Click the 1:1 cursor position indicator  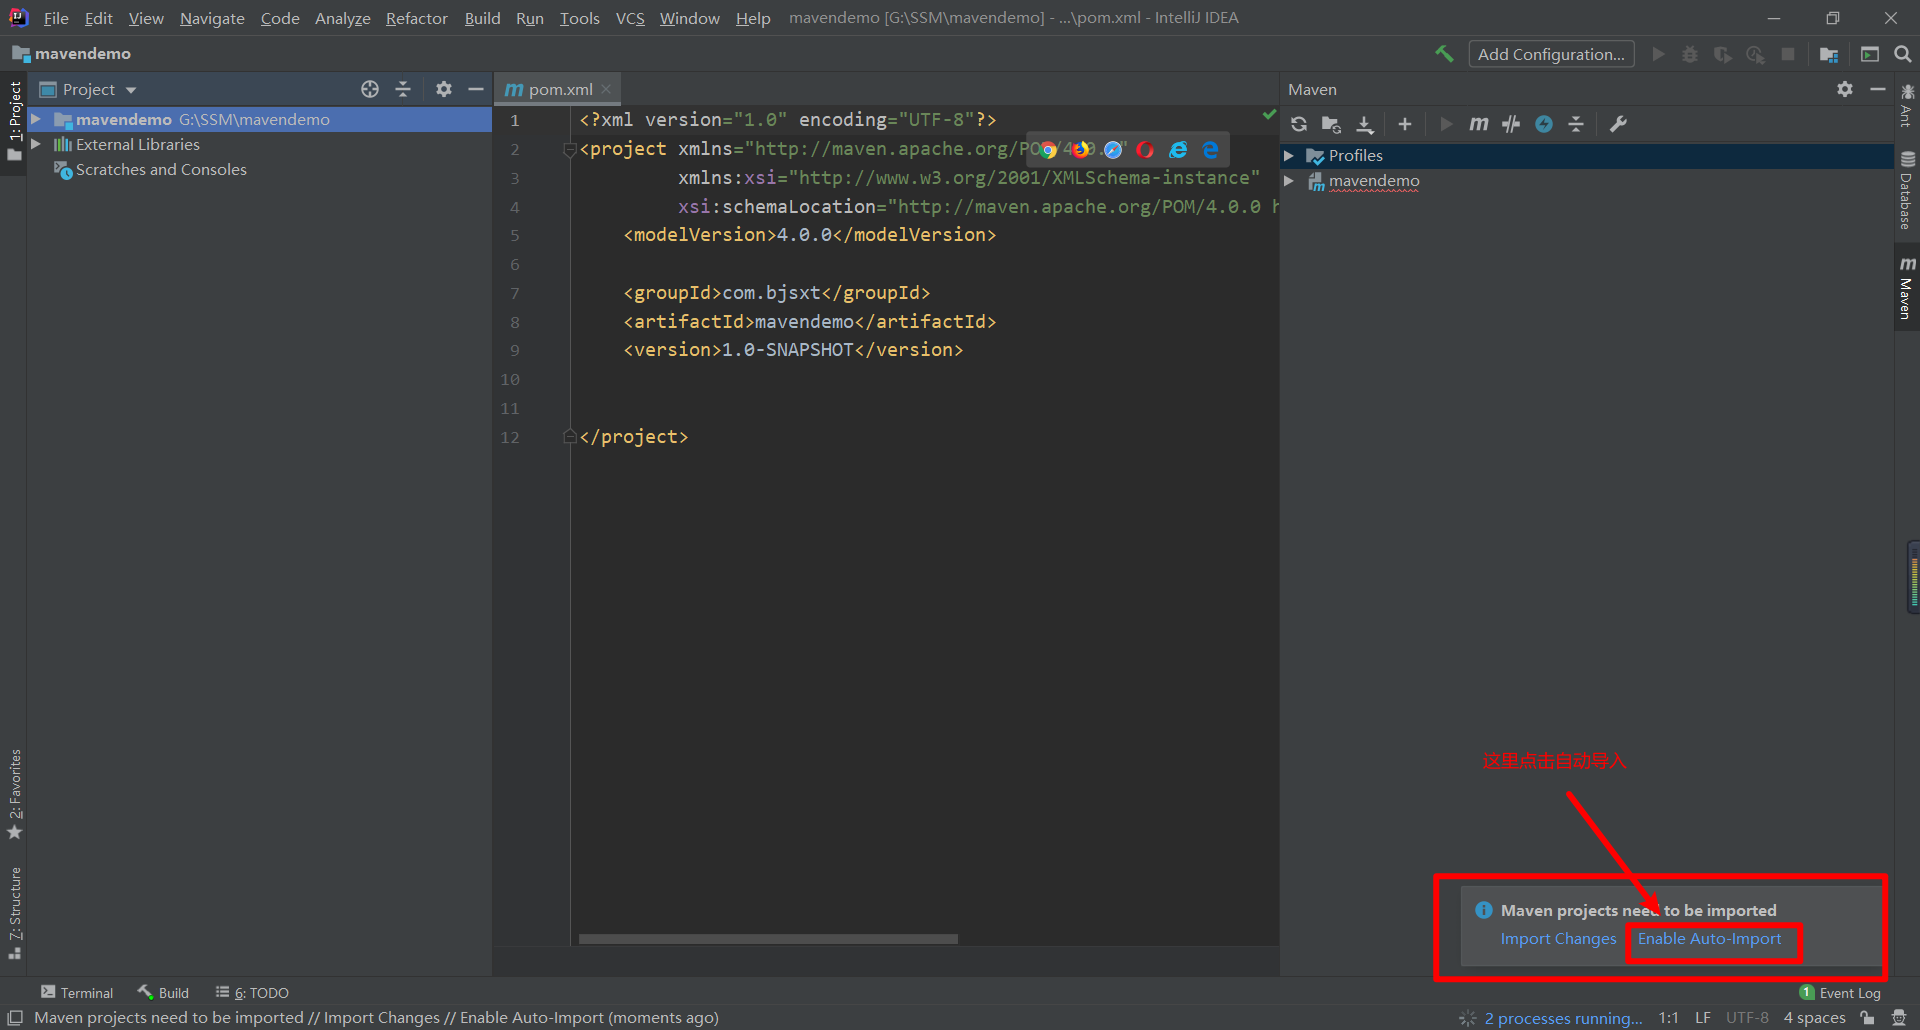[x=1668, y=1018]
